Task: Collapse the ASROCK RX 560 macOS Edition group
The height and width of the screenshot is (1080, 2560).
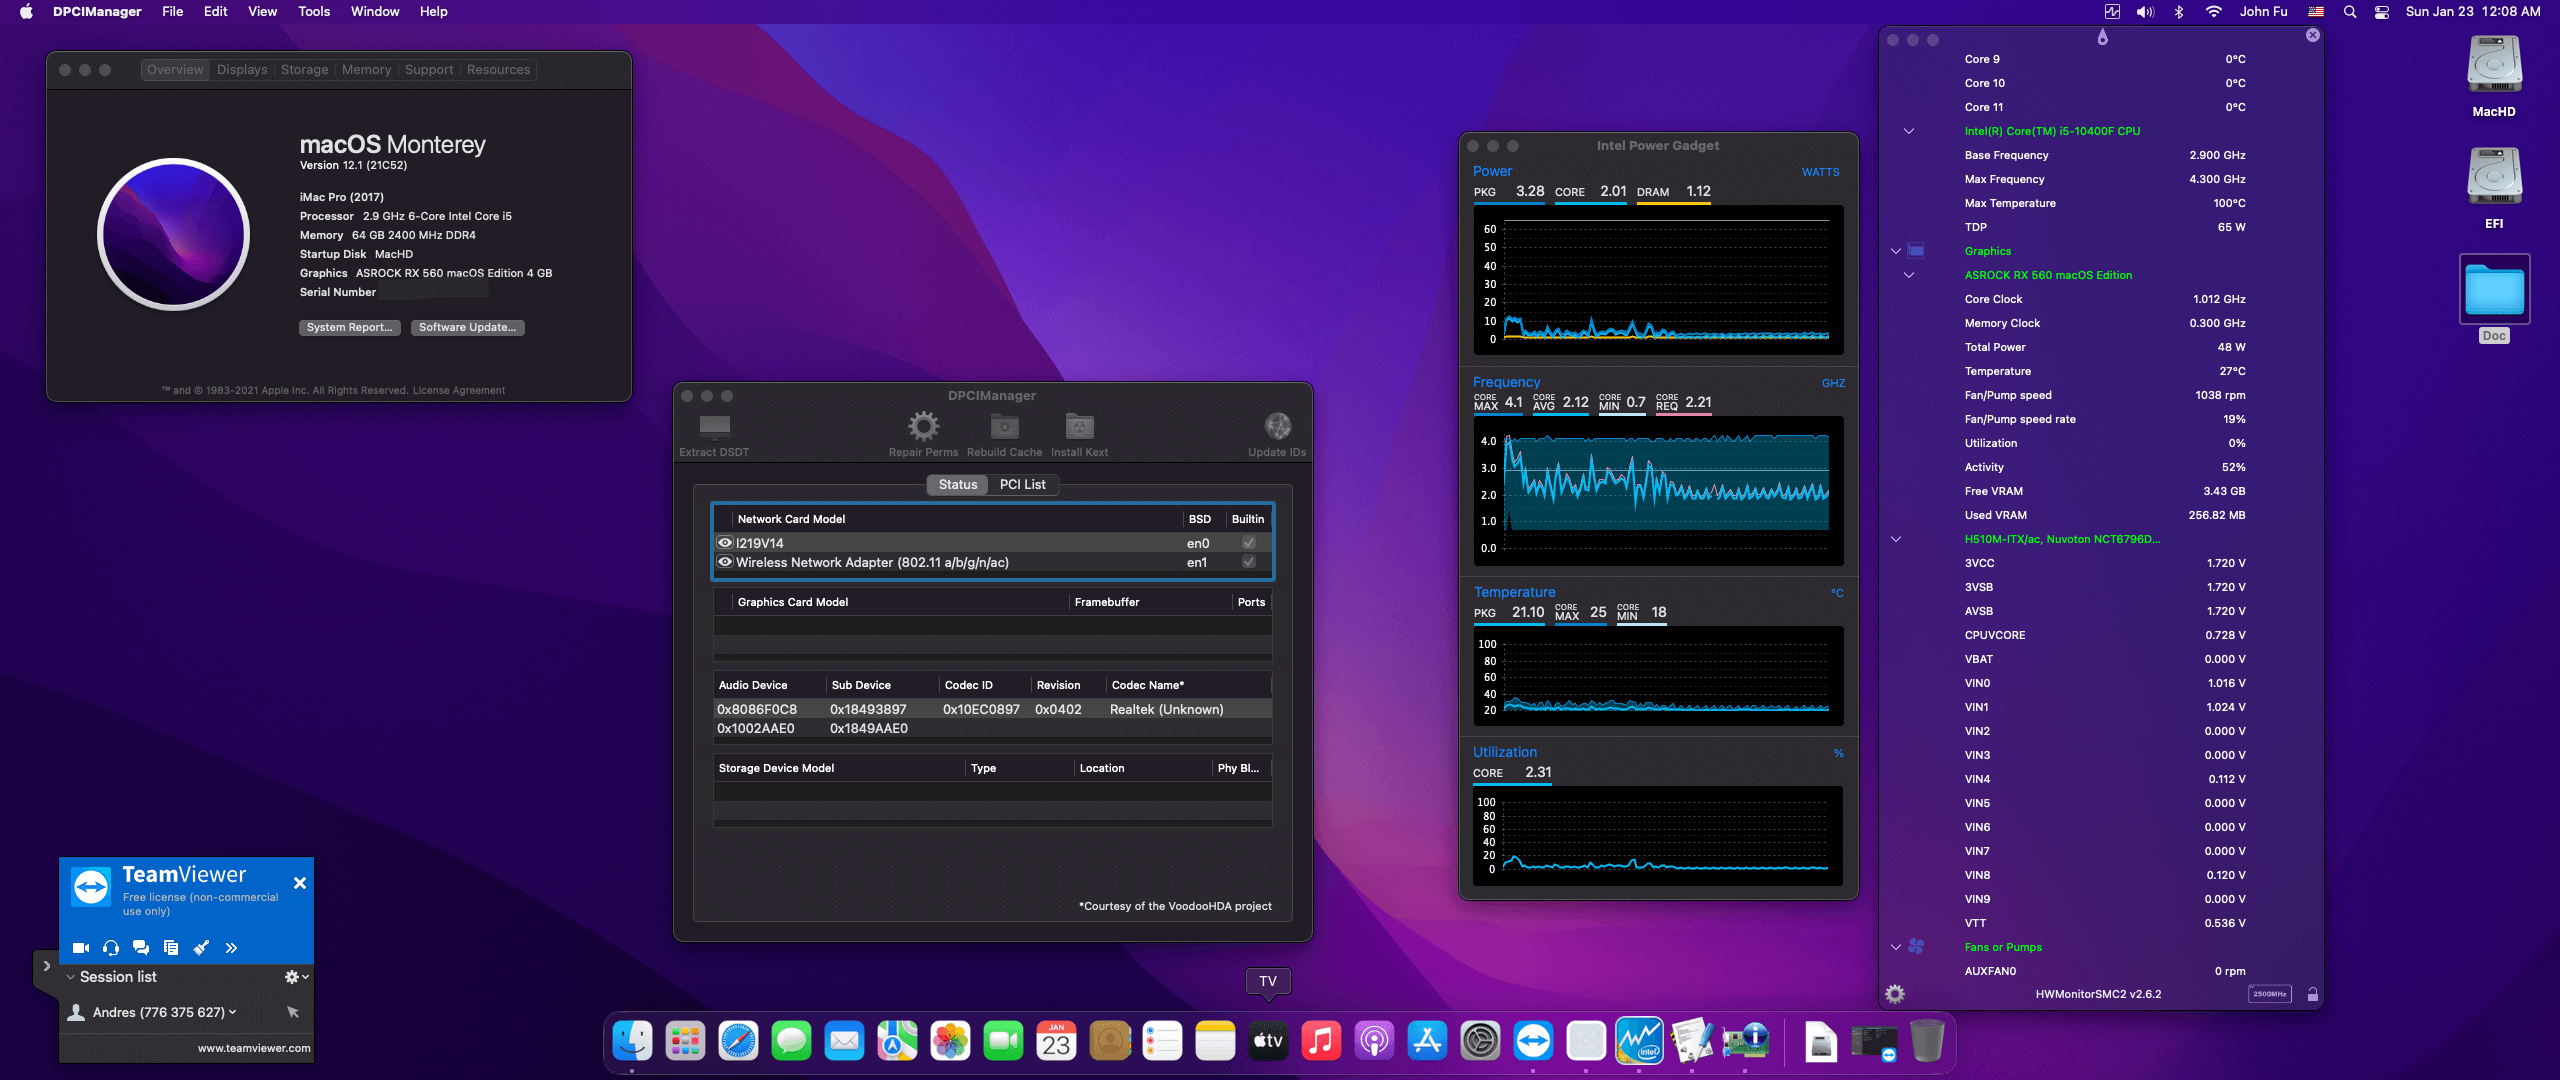Action: (1909, 275)
